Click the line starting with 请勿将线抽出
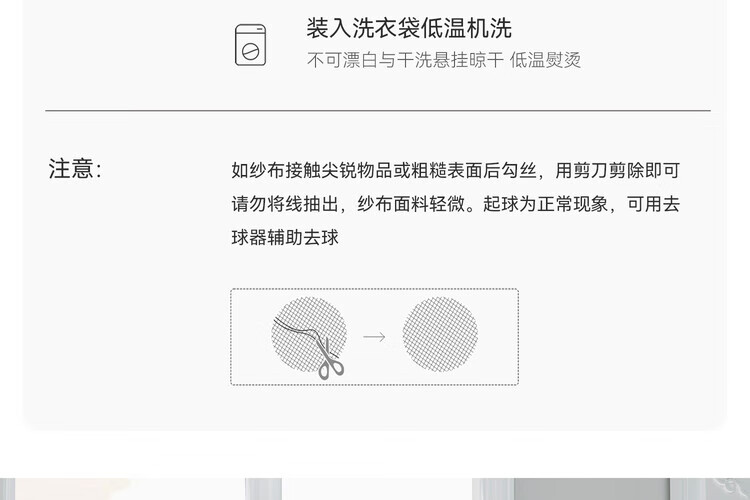The image size is (750, 500). pos(455,204)
